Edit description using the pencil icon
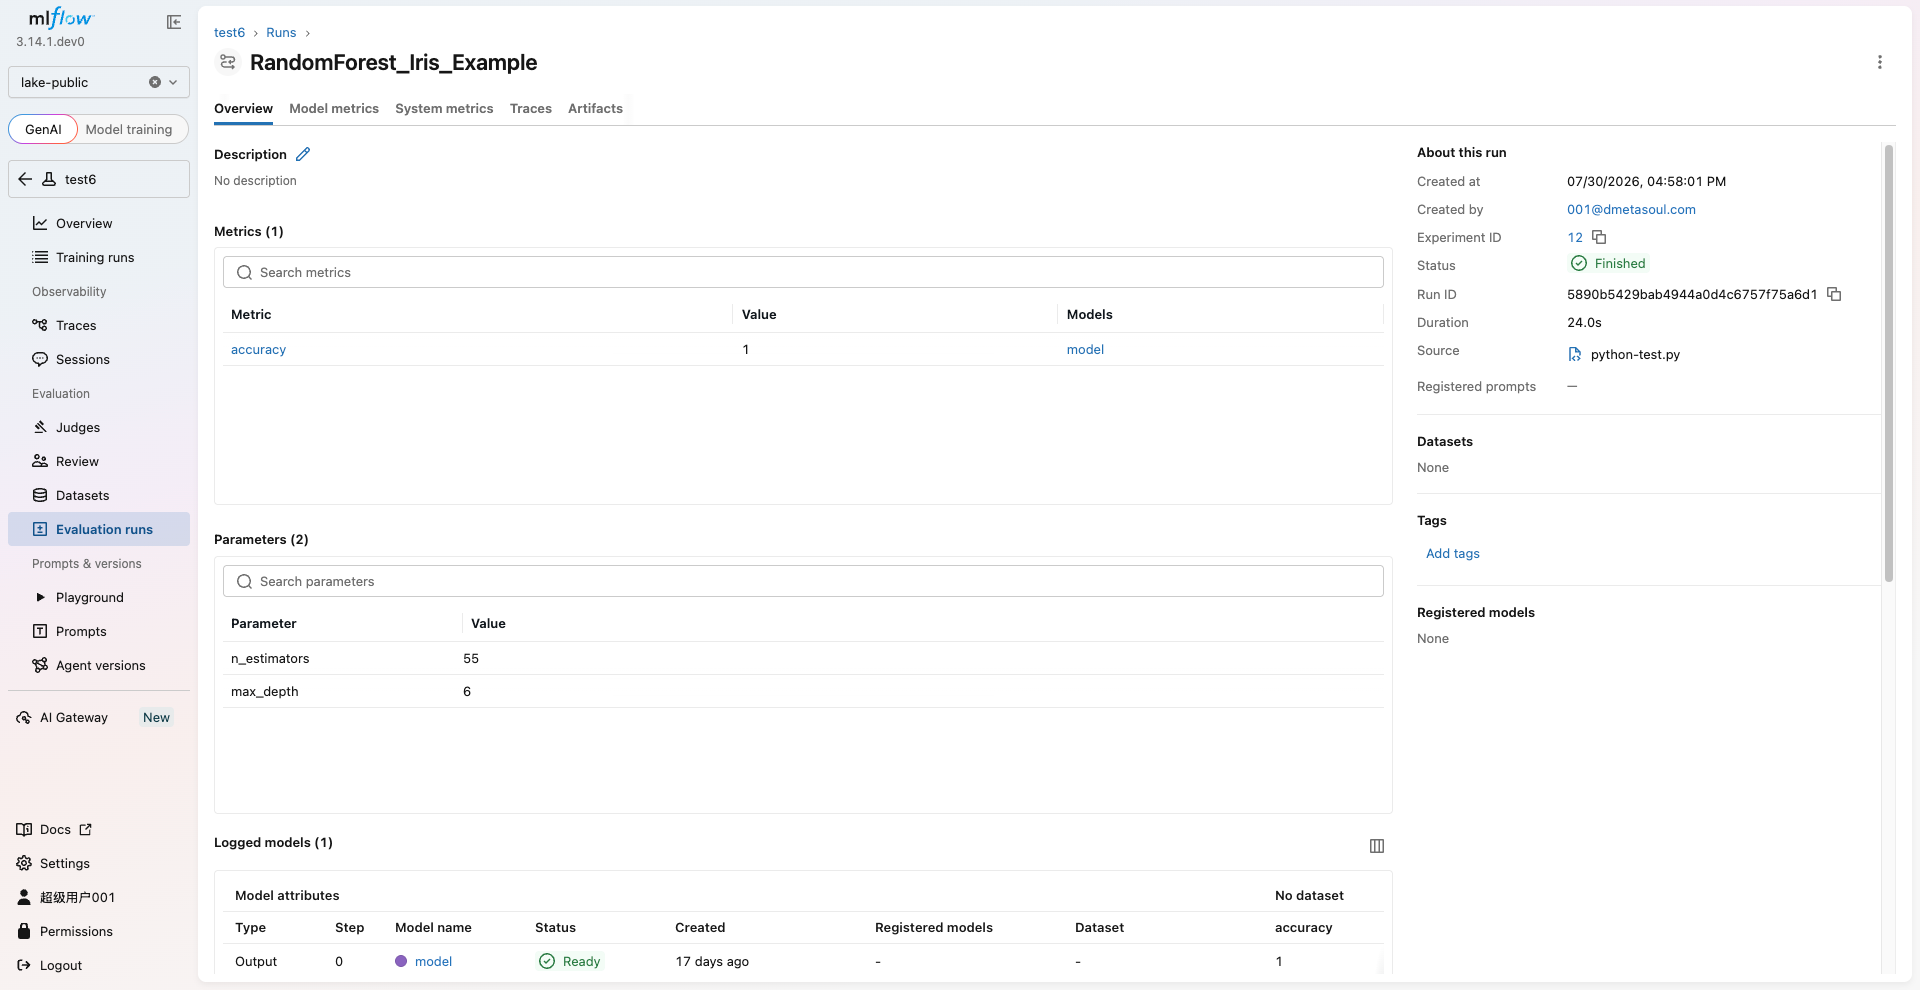This screenshot has width=1920, height=990. (x=303, y=154)
